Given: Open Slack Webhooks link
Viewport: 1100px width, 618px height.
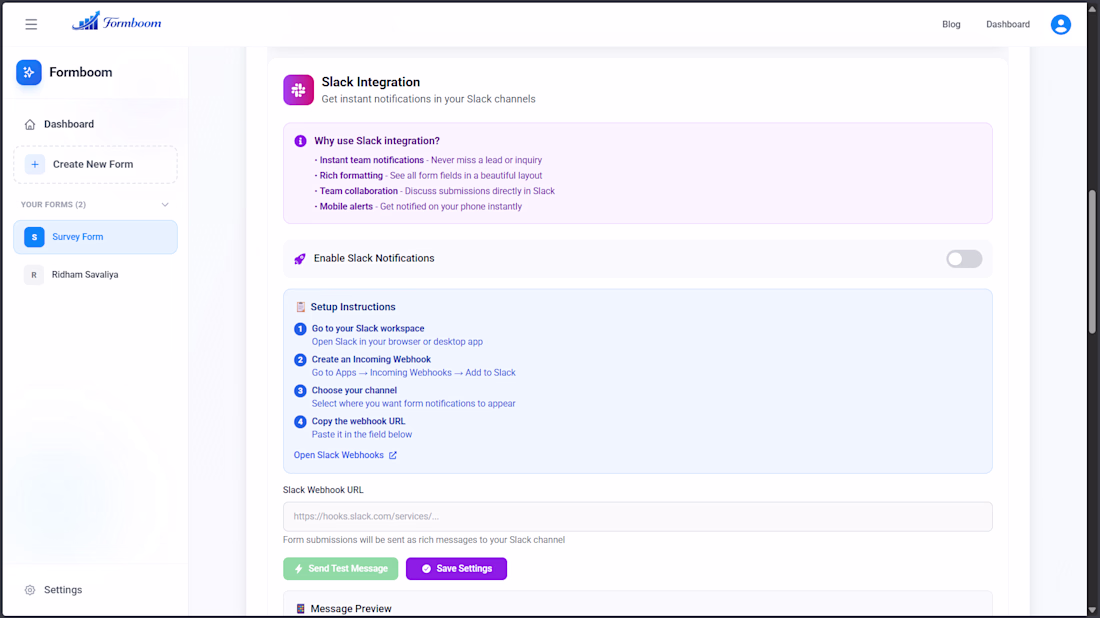Looking at the screenshot, I should pyautogui.click(x=338, y=455).
